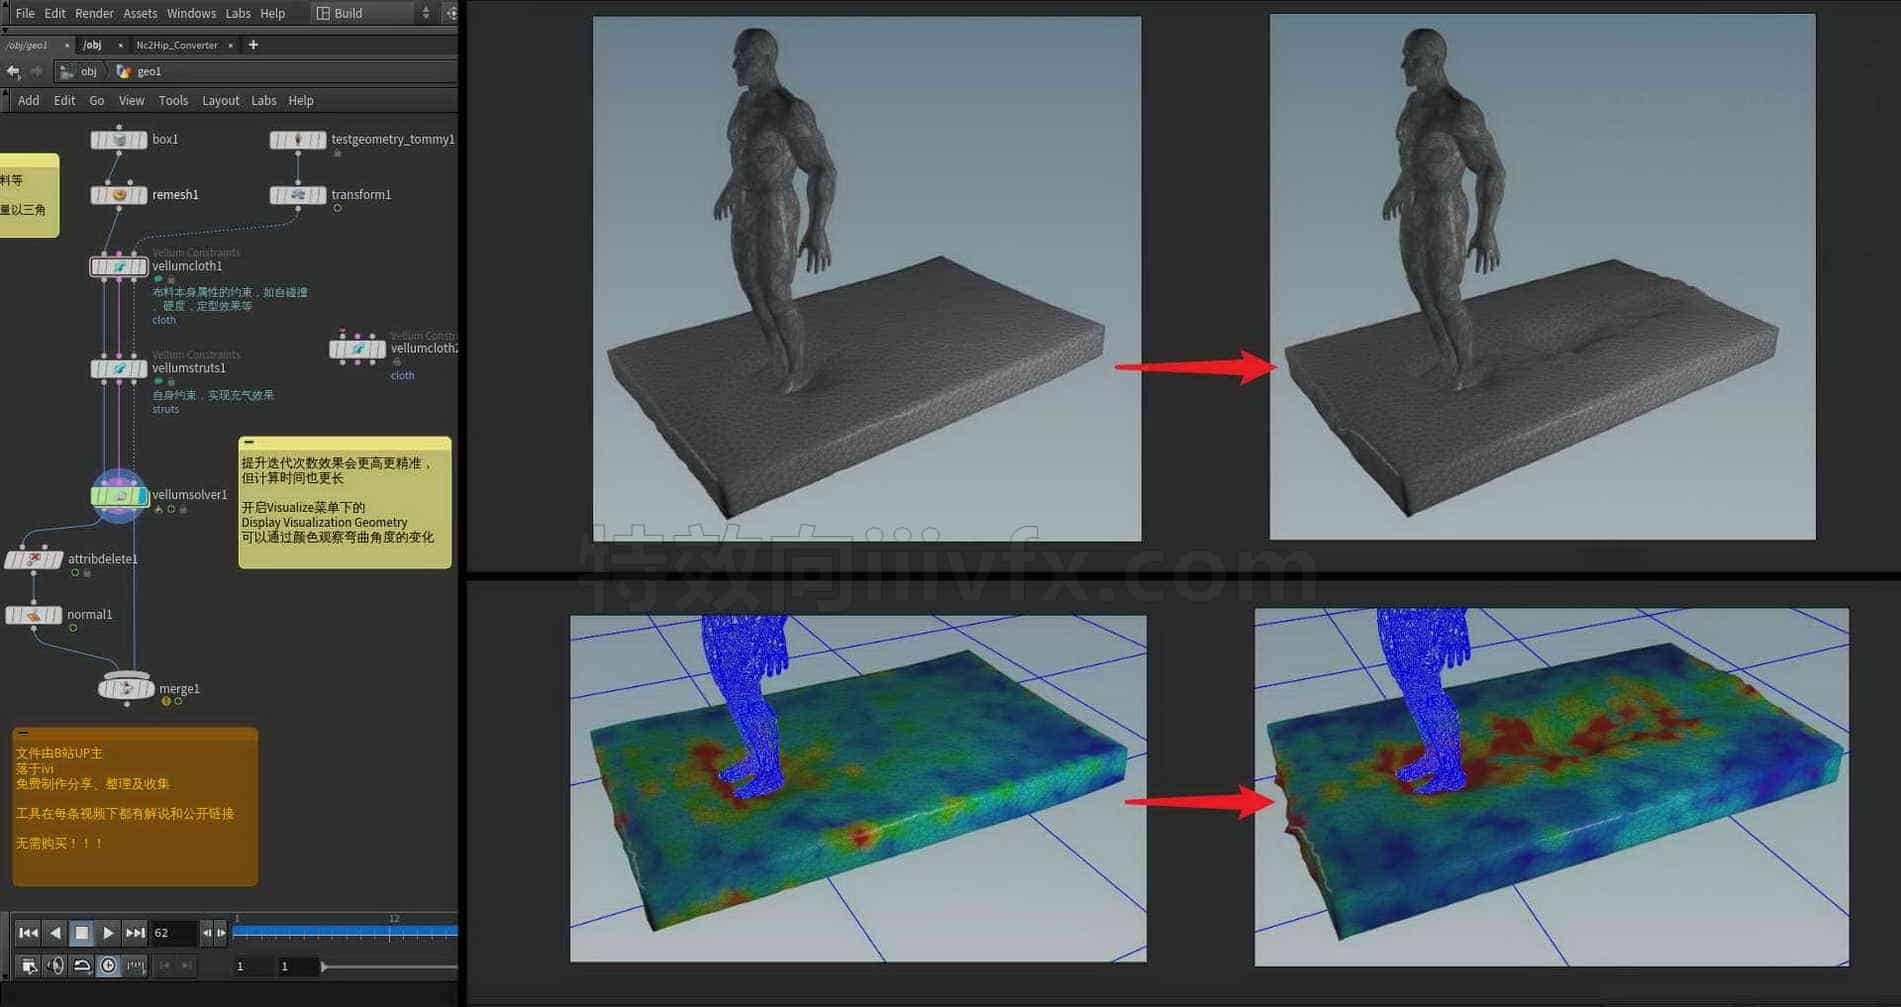The width and height of the screenshot is (1901, 1007).
Task: Toggle real time playback clock
Action: [x=108, y=965]
